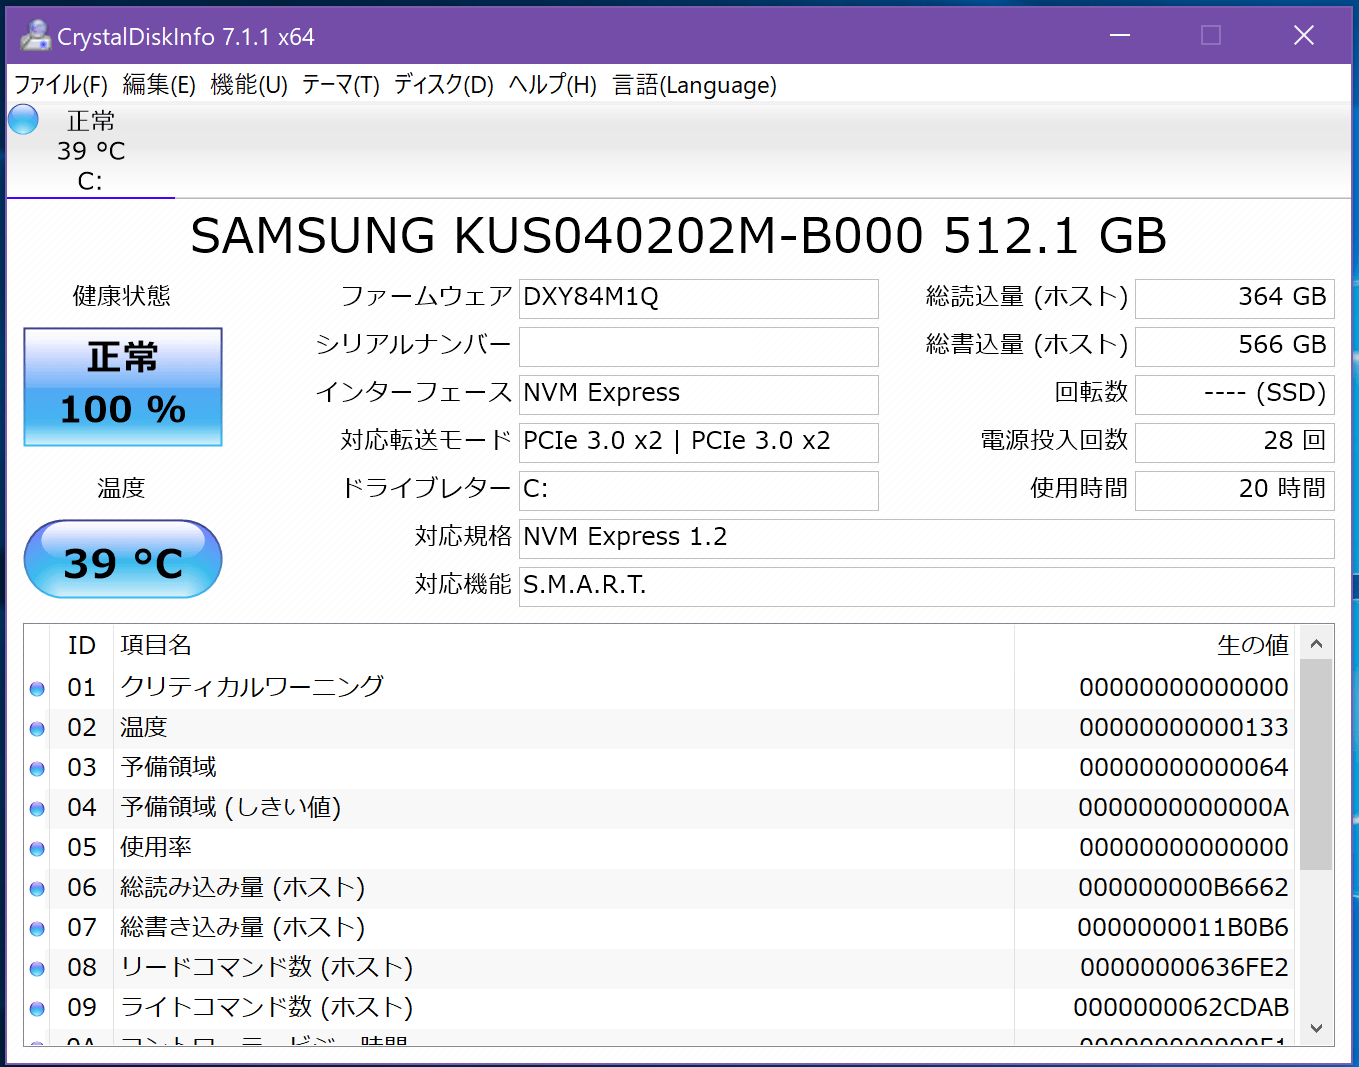
Task: Select the 予備領域 (しきい値) row
Action: point(660,808)
